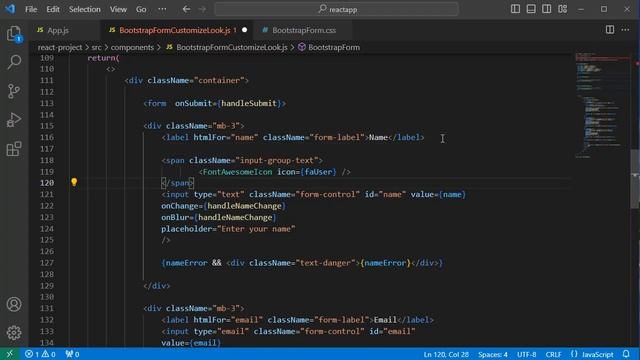Open the Accounts menu icon
The image size is (640, 360).
point(14,304)
